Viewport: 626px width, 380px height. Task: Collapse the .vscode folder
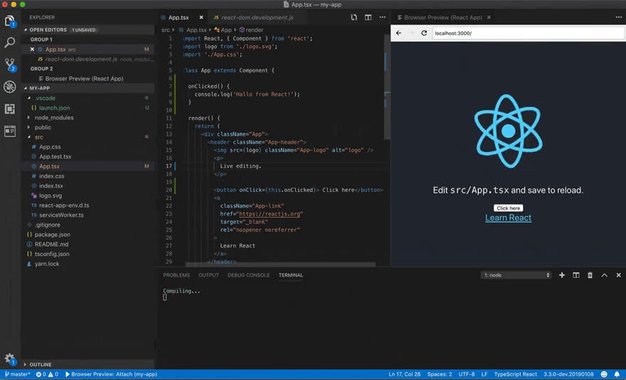[29, 98]
